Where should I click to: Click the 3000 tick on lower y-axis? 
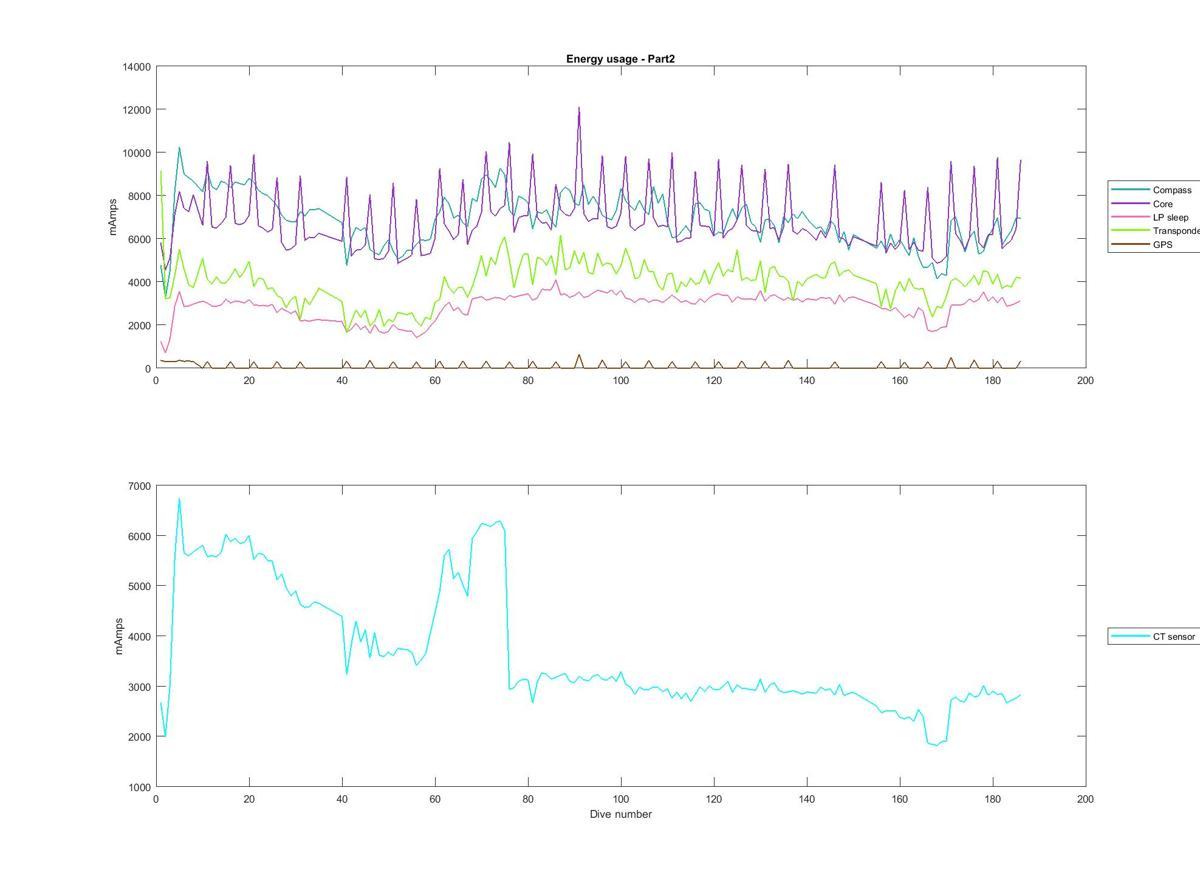(140, 687)
